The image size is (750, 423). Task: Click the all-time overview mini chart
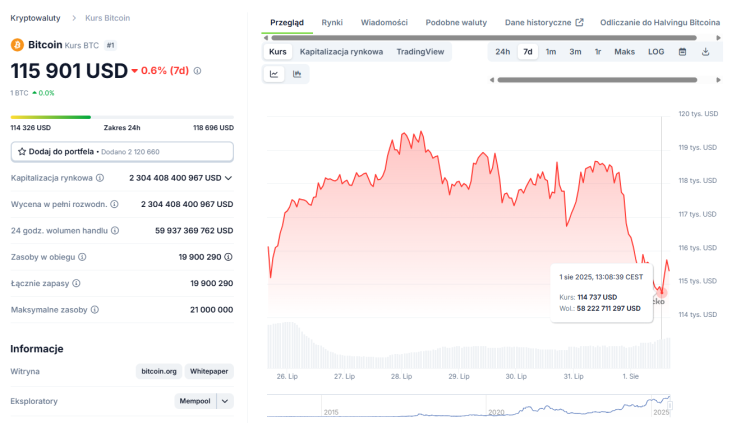tap(469, 406)
